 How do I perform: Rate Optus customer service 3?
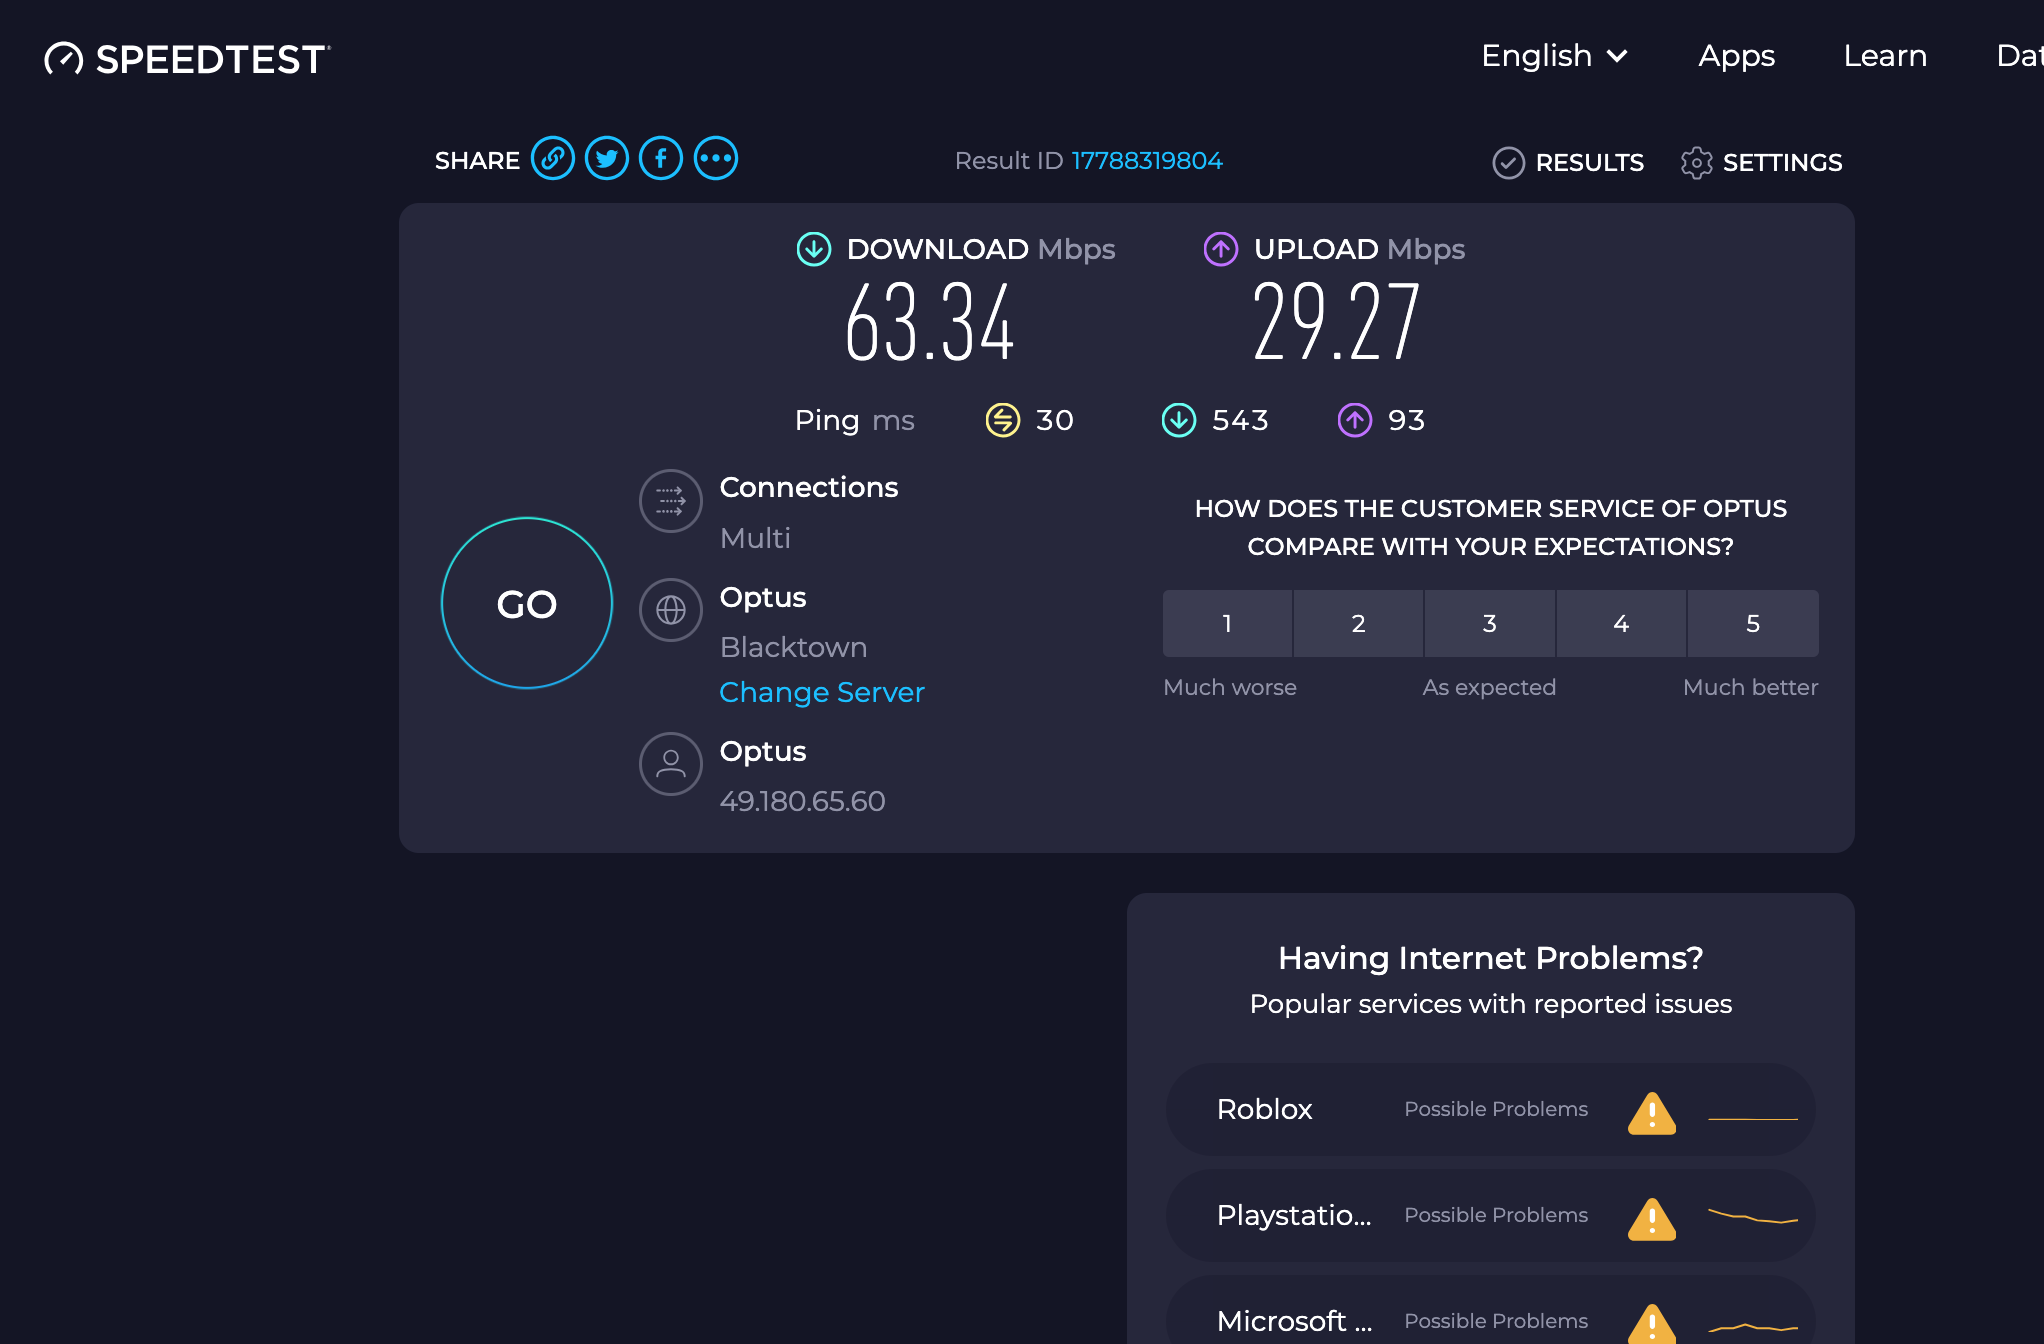tap(1490, 623)
